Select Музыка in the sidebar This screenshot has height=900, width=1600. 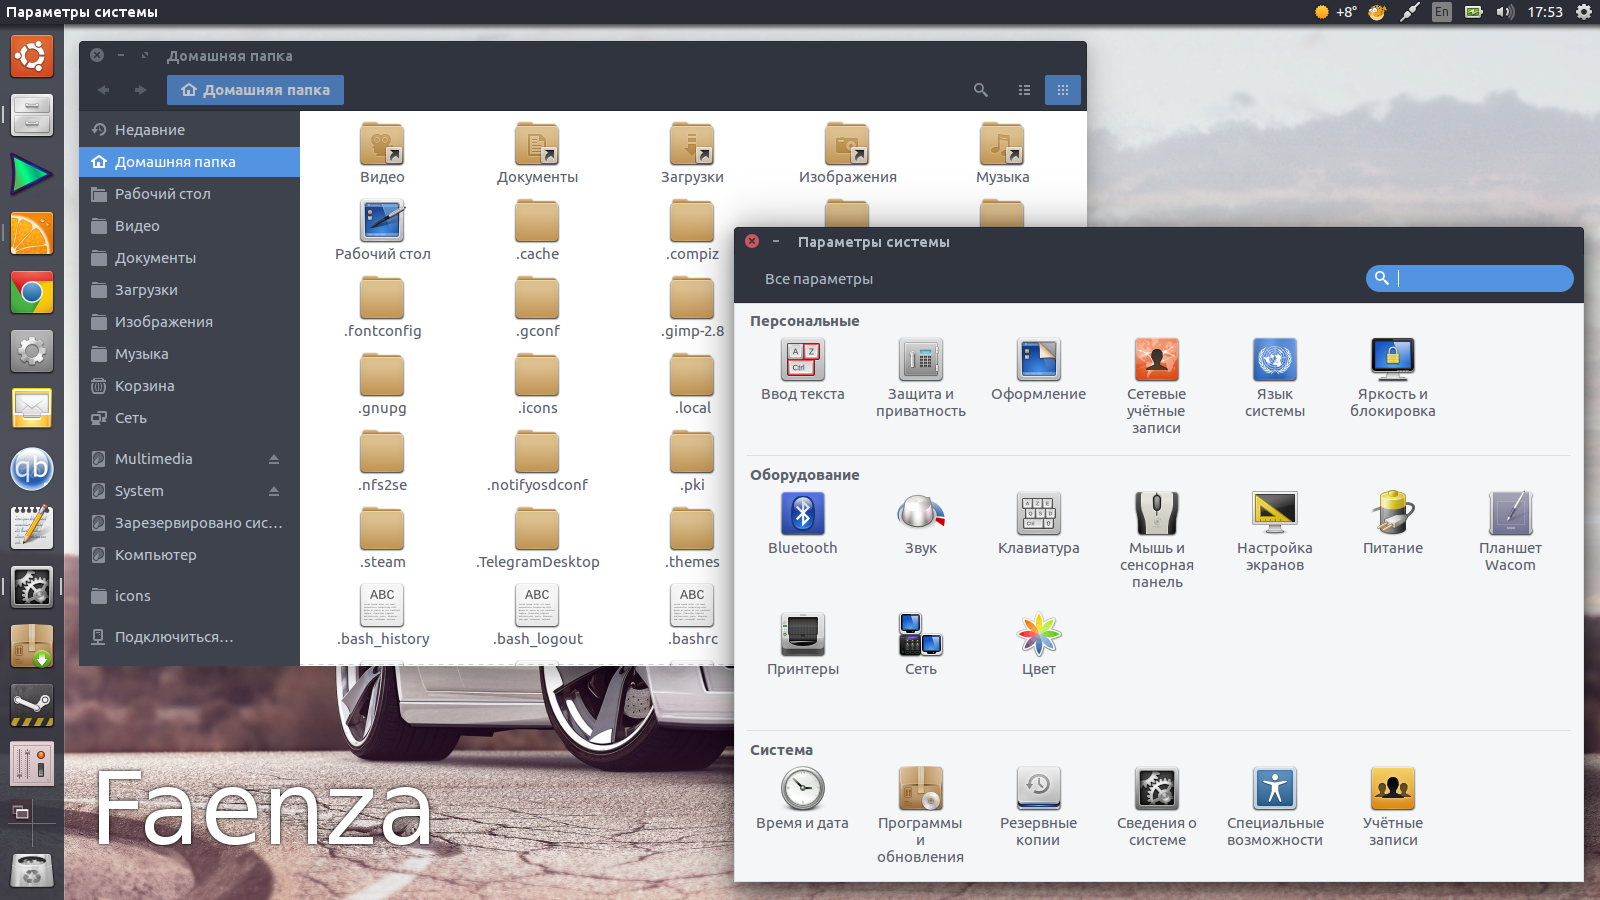click(x=189, y=354)
